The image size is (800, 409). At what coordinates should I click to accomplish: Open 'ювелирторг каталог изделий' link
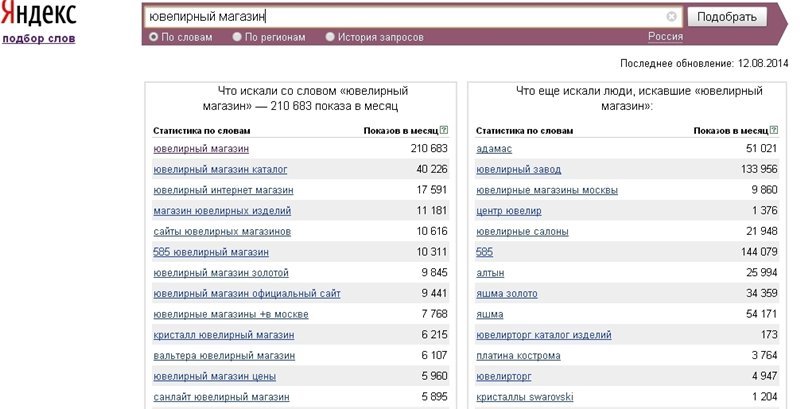(x=544, y=335)
